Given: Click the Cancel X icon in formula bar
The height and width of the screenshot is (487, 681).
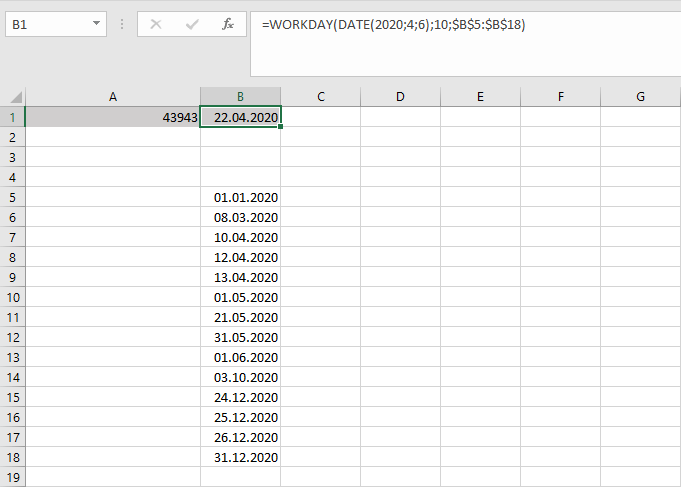Looking at the screenshot, I should [155, 24].
